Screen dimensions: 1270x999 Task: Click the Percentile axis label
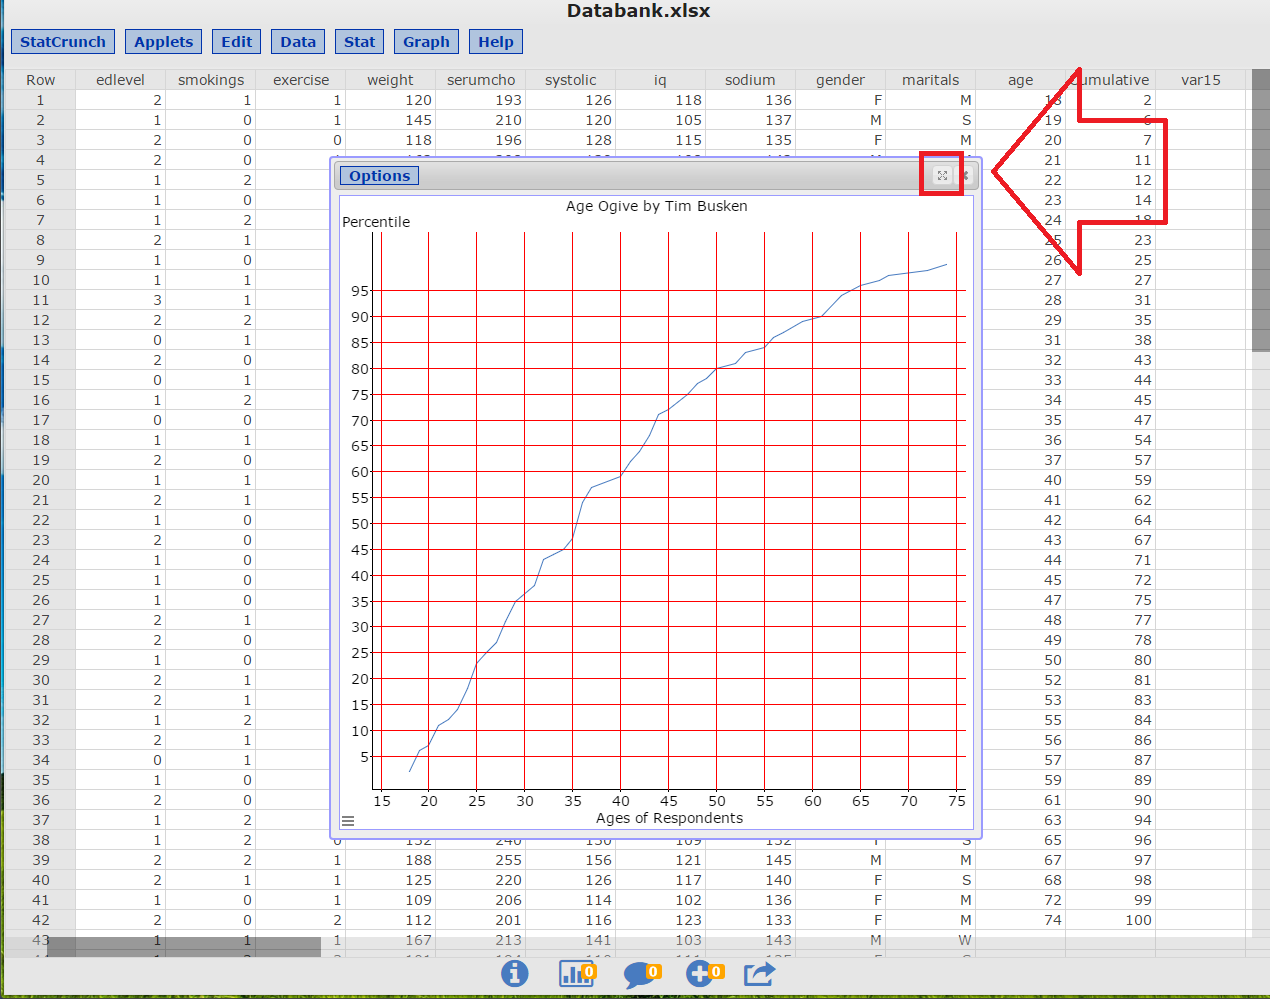click(x=376, y=222)
